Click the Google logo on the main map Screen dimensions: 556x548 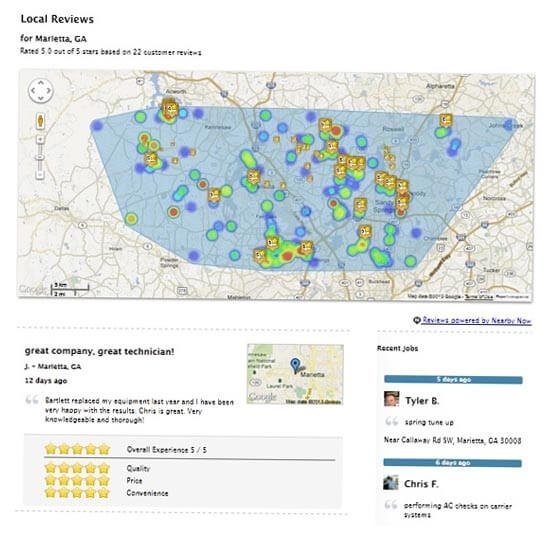[32, 290]
